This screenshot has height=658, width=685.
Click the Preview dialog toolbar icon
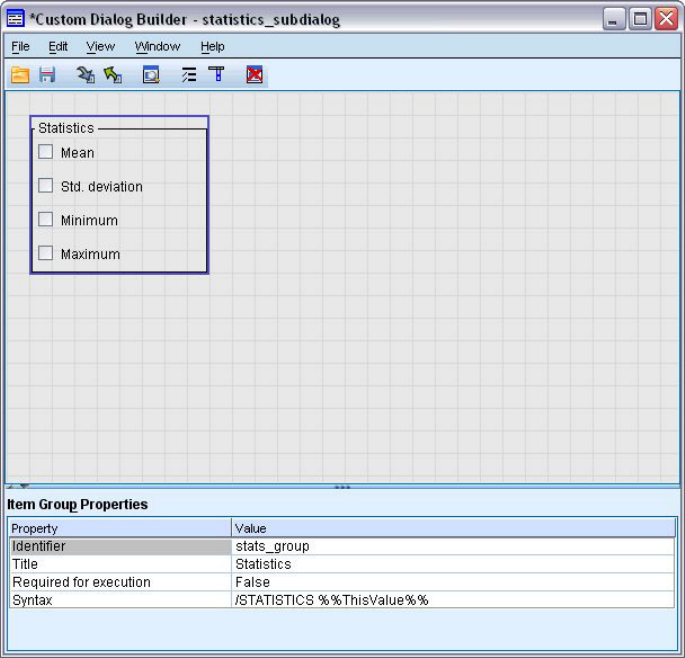tap(151, 75)
